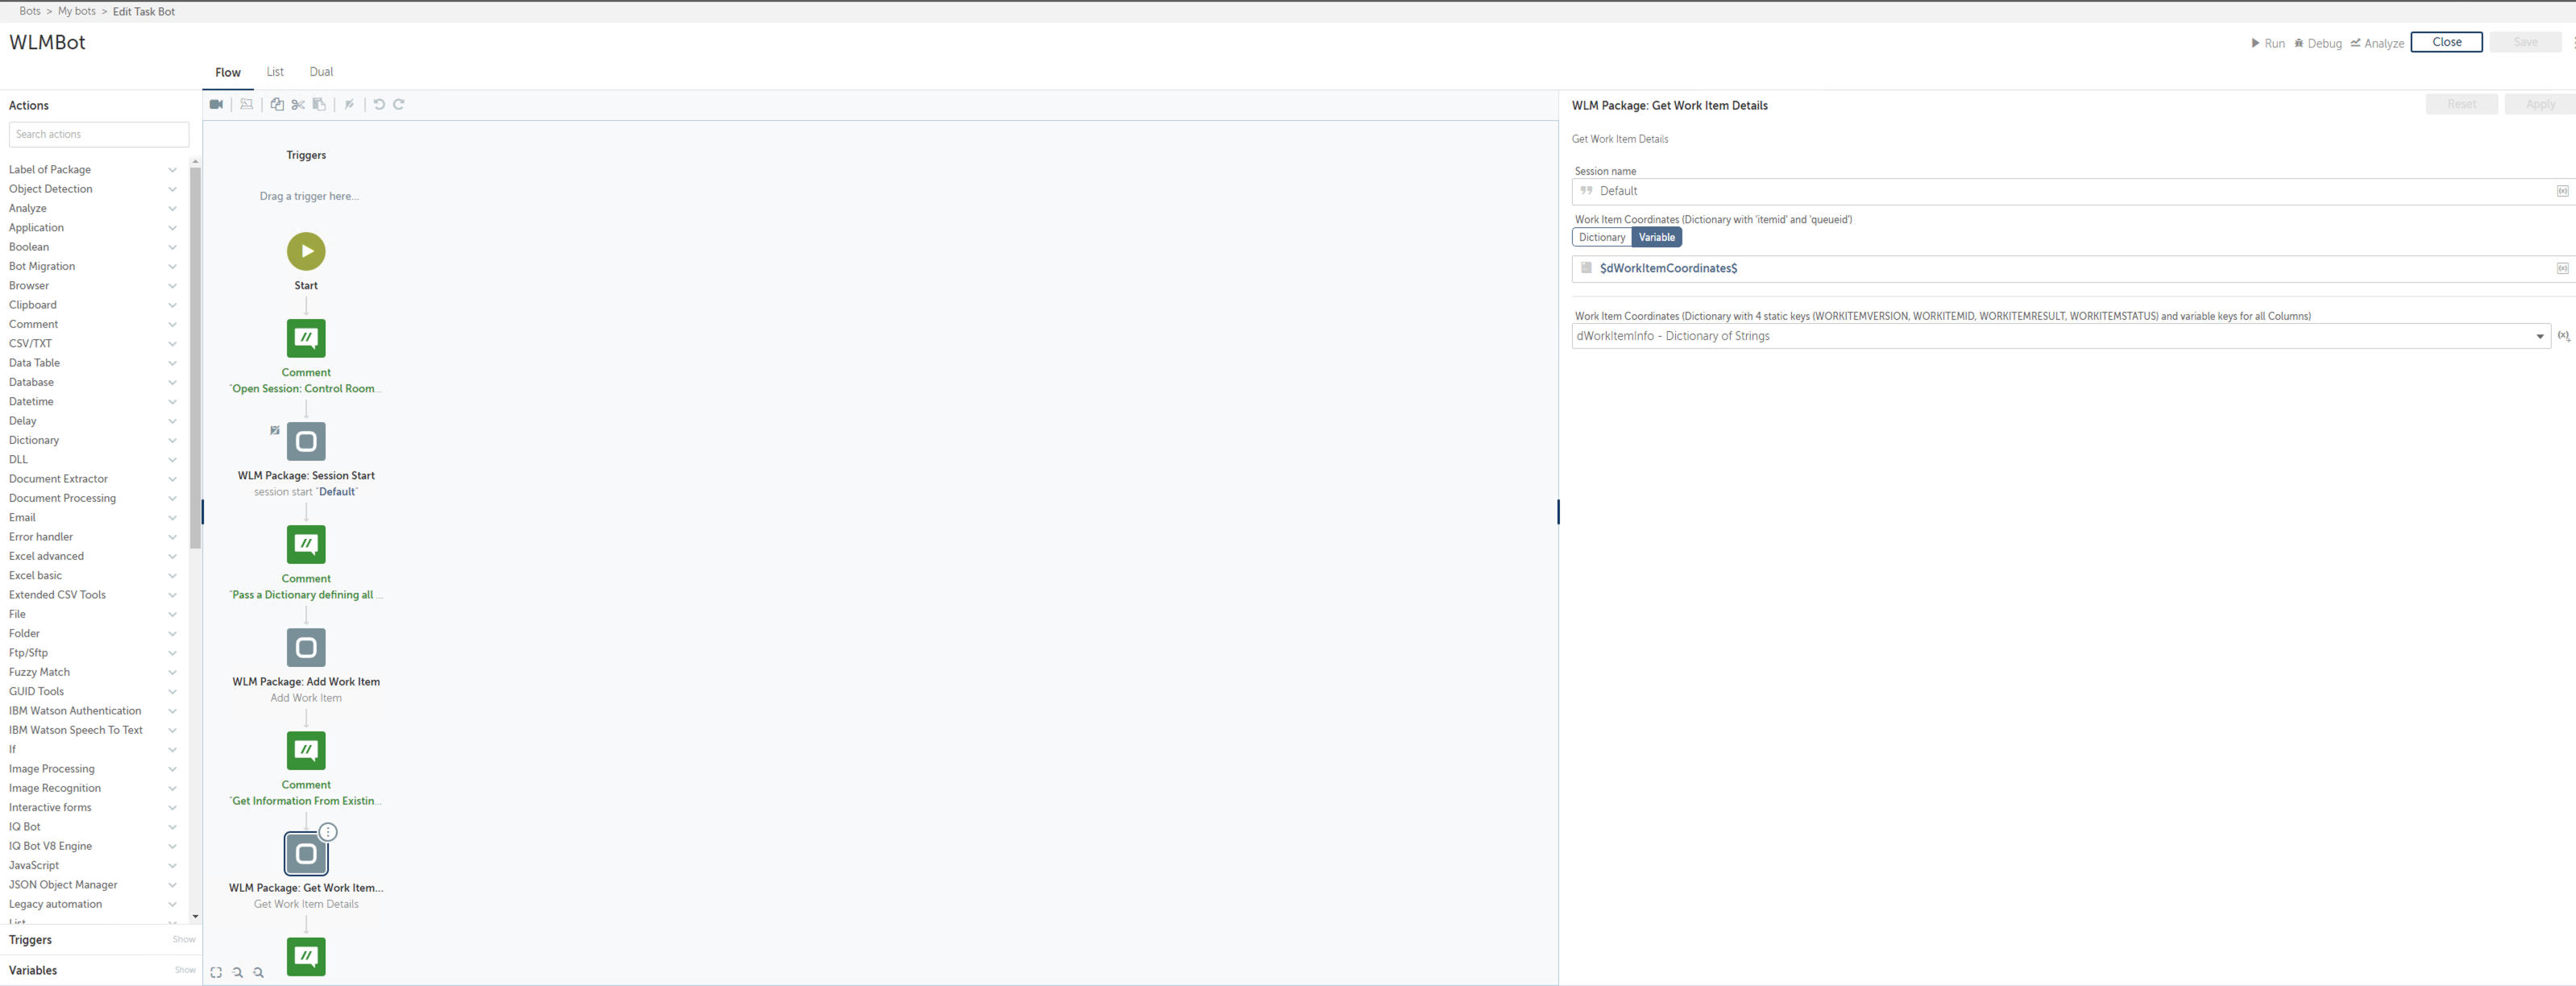Click the Run button
The height and width of the screenshot is (986, 2576).
[2267, 43]
